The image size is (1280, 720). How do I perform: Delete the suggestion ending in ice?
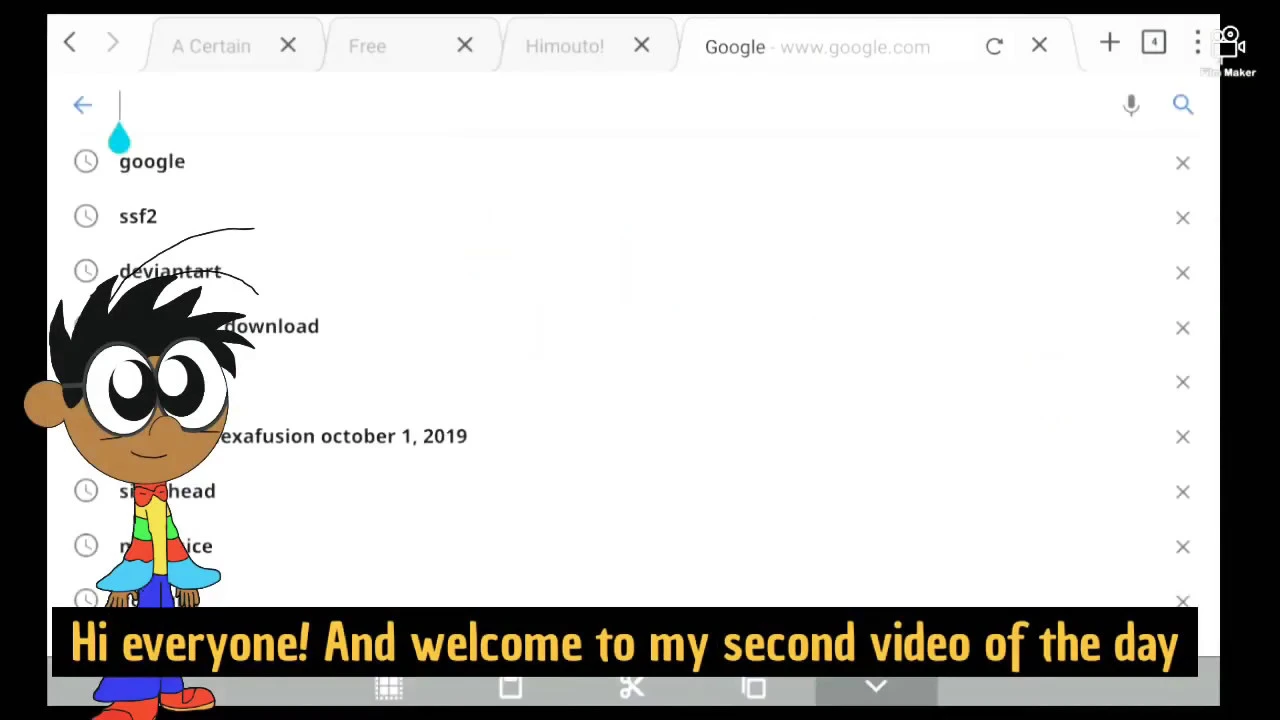pyautogui.click(x=1183, y=547)
